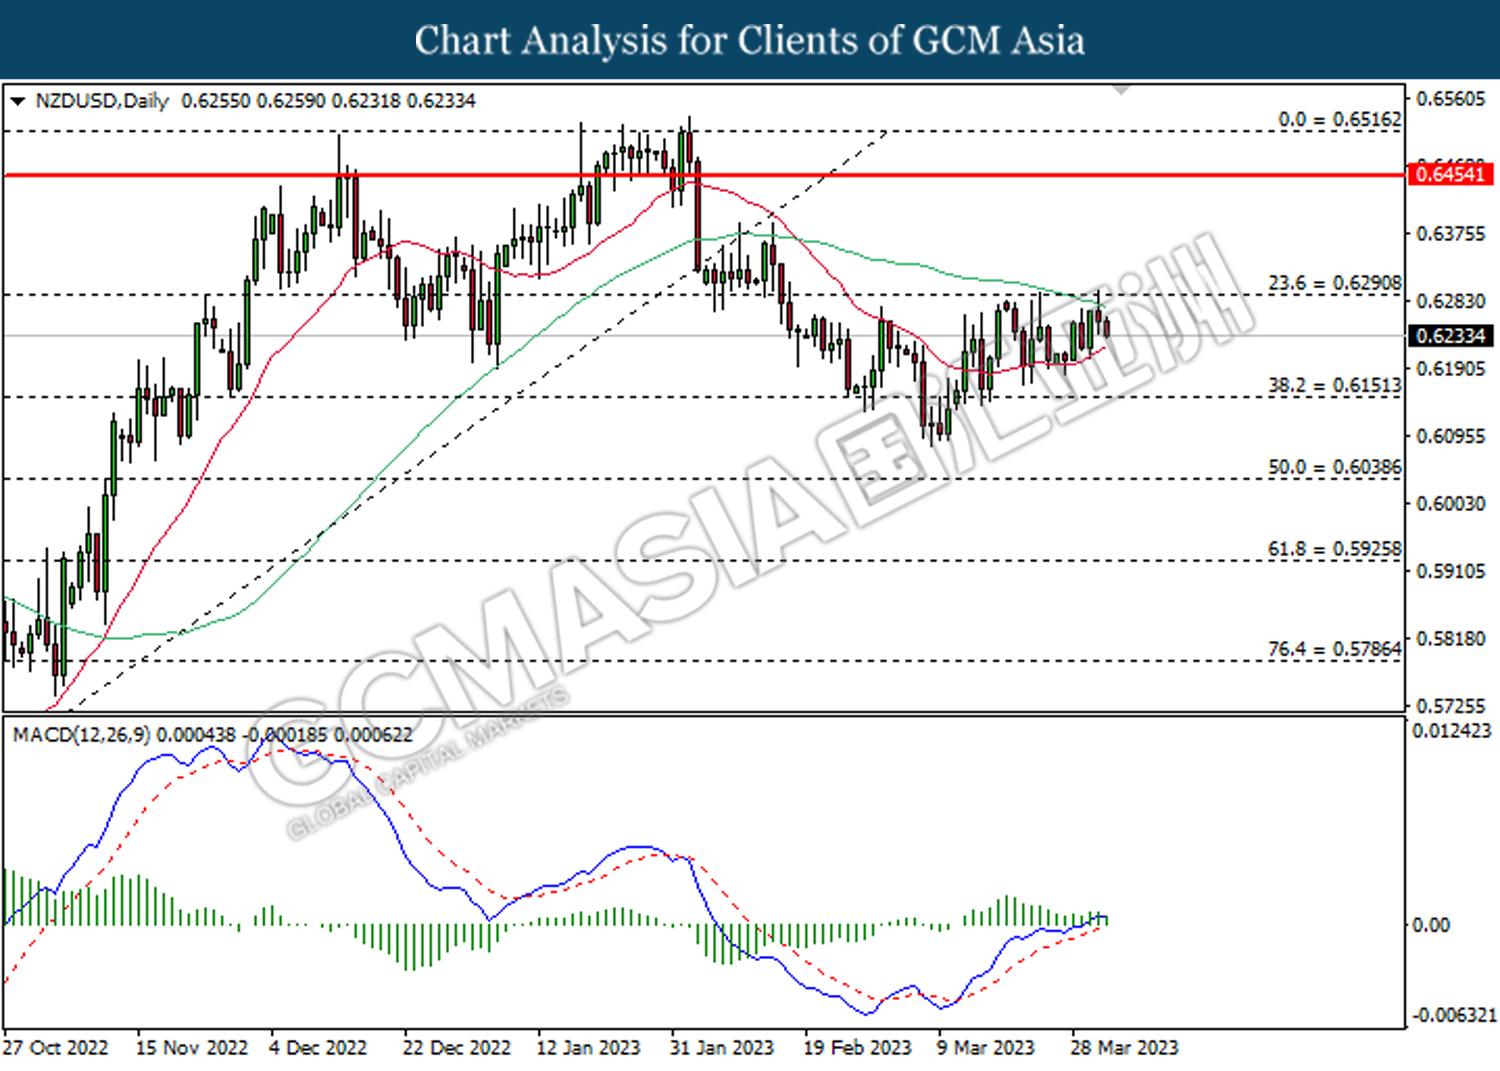Click the price axis value 0.60030
Screen dimensions: 1500x1071
(x=1451, y=503)
